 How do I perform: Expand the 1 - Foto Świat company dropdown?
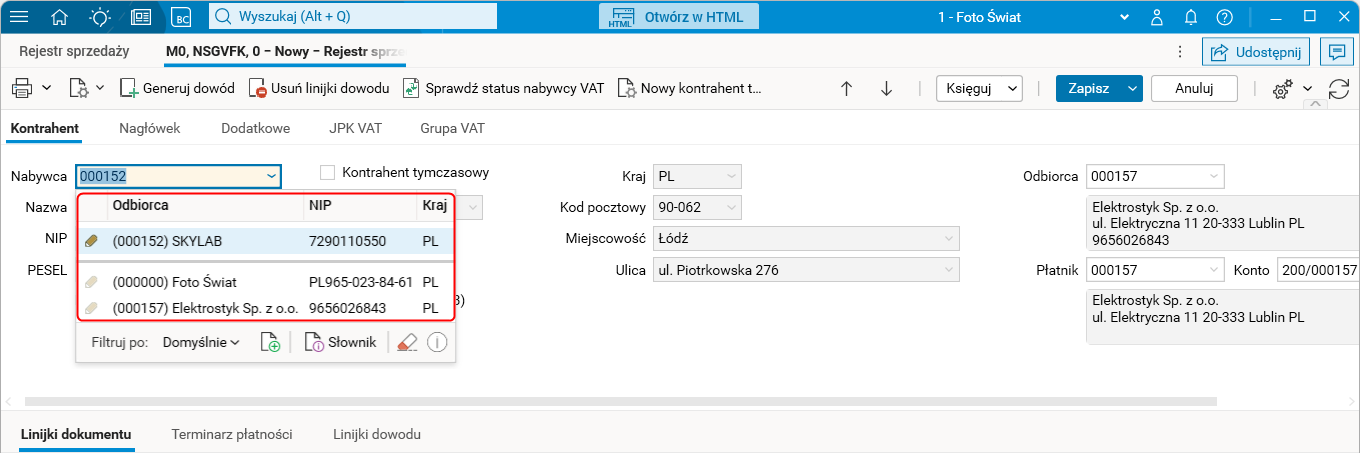pos(1125,17)
